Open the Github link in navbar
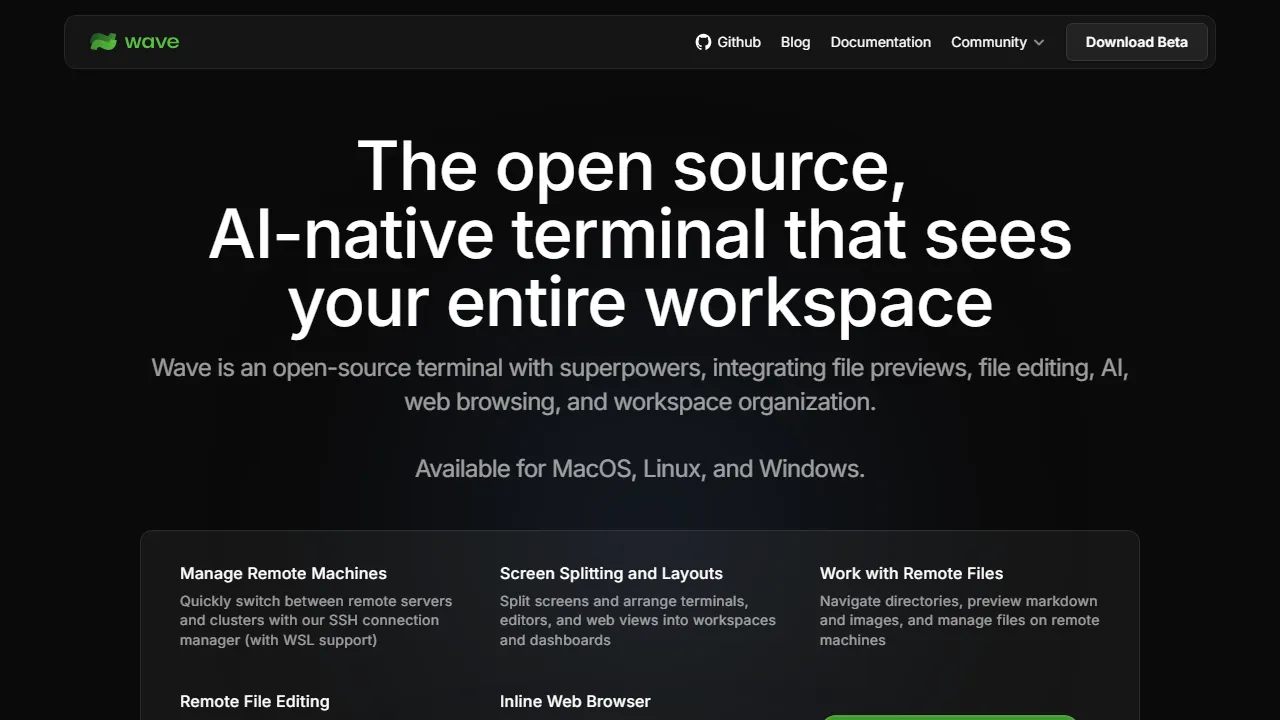Image resolution: width=1280 pixels, height=720 pixels. (x=728, y=42)
